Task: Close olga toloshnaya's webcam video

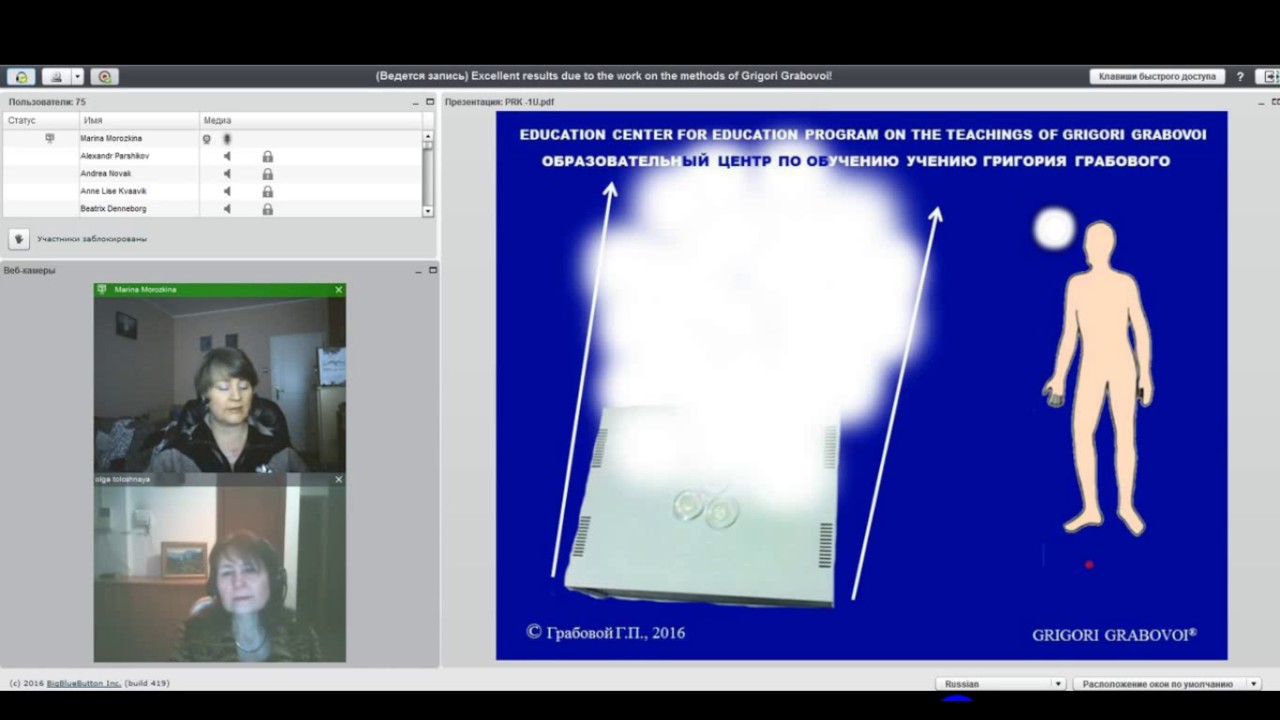Action: tap(339, 480)
